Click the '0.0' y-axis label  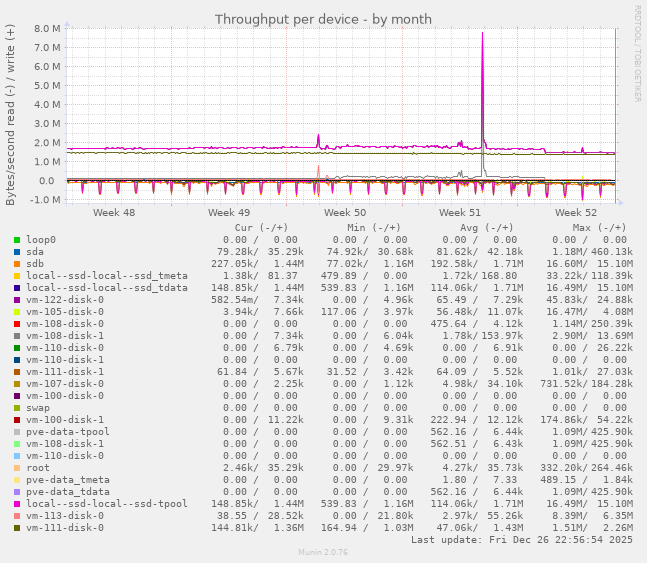pyautogui.click(x=47, y=181)
